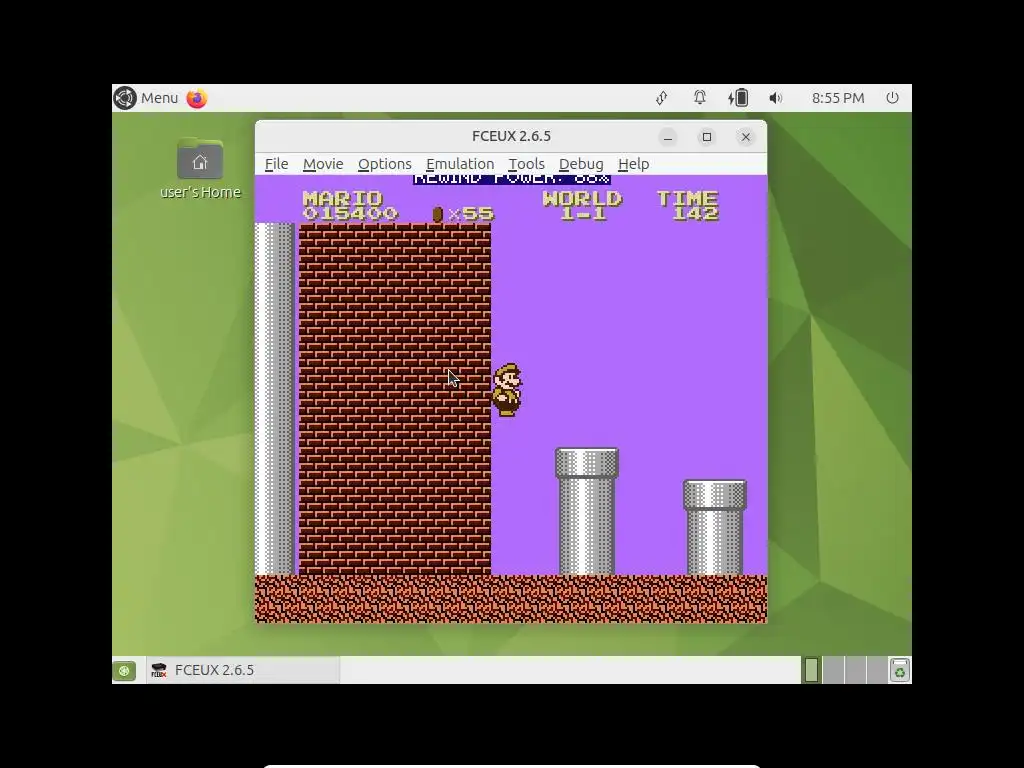Close the FCEUX 2.6.5 window

pos(746,137)
